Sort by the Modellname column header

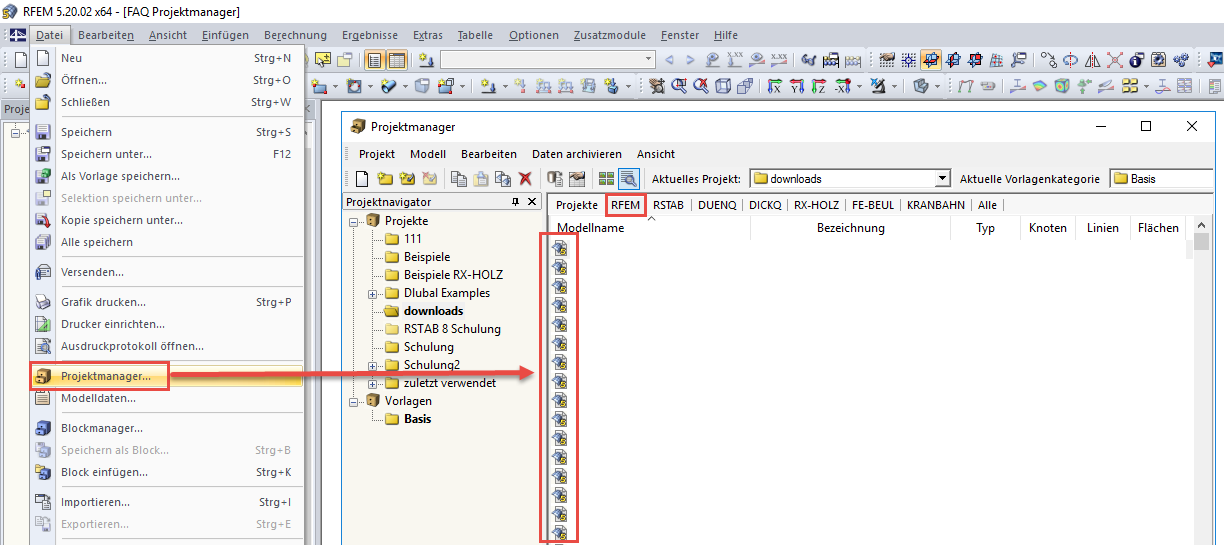point(650,228)
